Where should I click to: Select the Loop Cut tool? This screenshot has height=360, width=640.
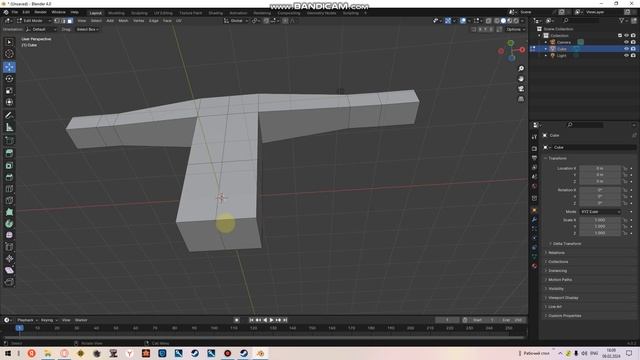pyautogui.click(x=9, y=189)
